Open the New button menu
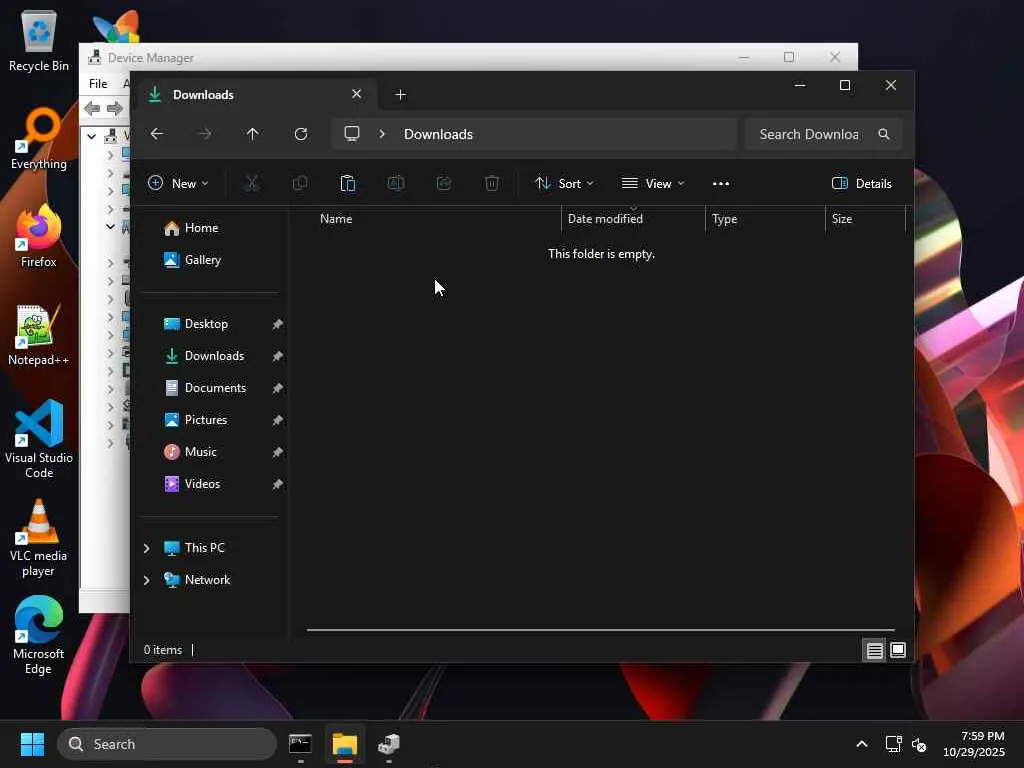Image resolution: width=1024 pixels, height=768 pixels. tap(178, 184)
